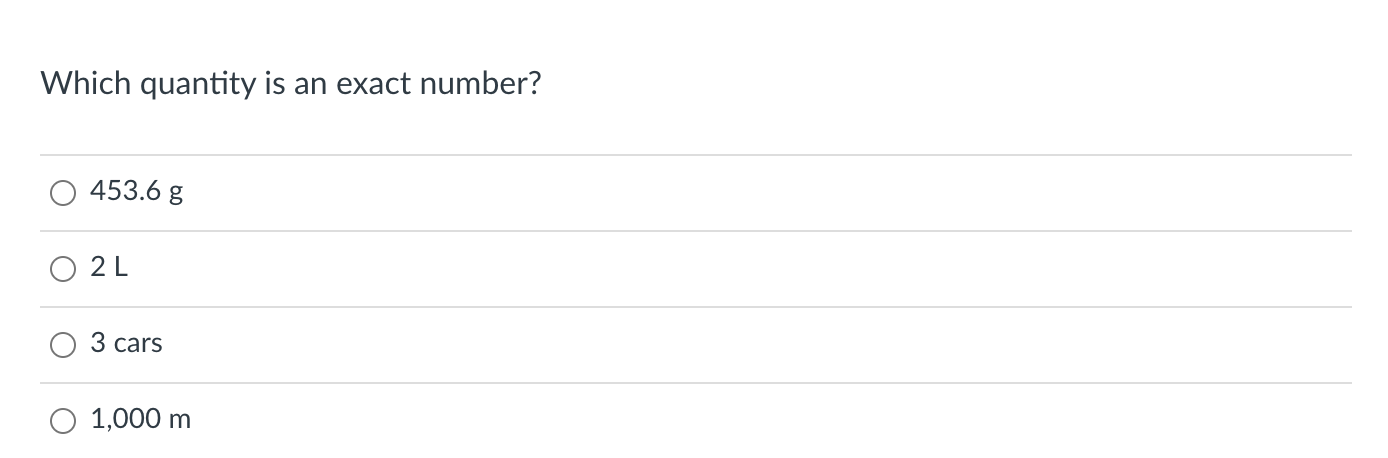Click the number '453.6' in the first answer

click(x=126, y=191)
